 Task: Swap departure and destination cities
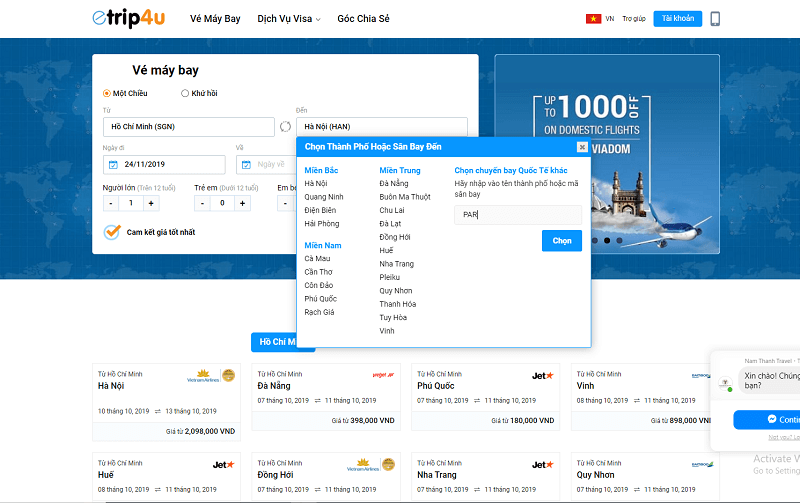coord(285,127)
